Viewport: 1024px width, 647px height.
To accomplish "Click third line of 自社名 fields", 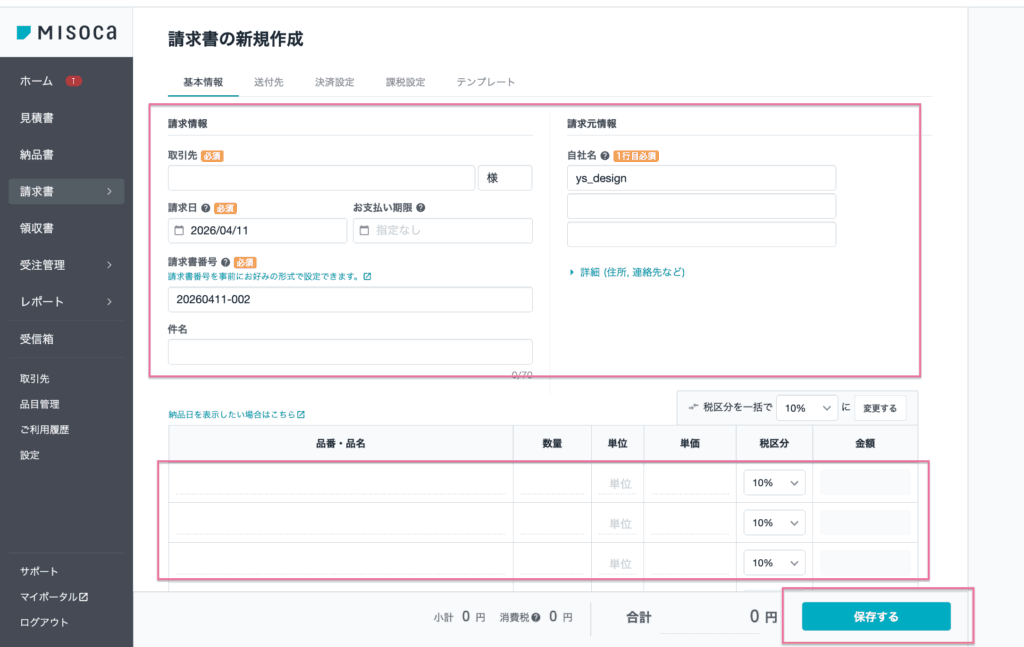I will (x=701, y=234).
